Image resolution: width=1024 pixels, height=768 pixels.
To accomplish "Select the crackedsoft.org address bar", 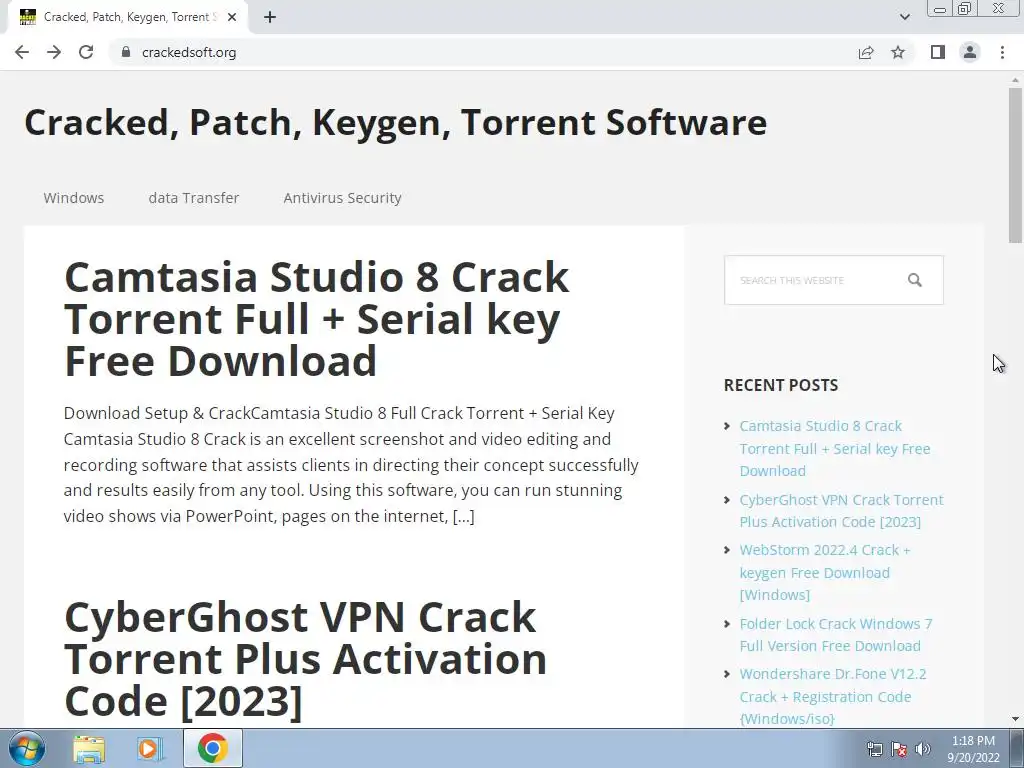I will pyautogui.click(x=483, y=52).
